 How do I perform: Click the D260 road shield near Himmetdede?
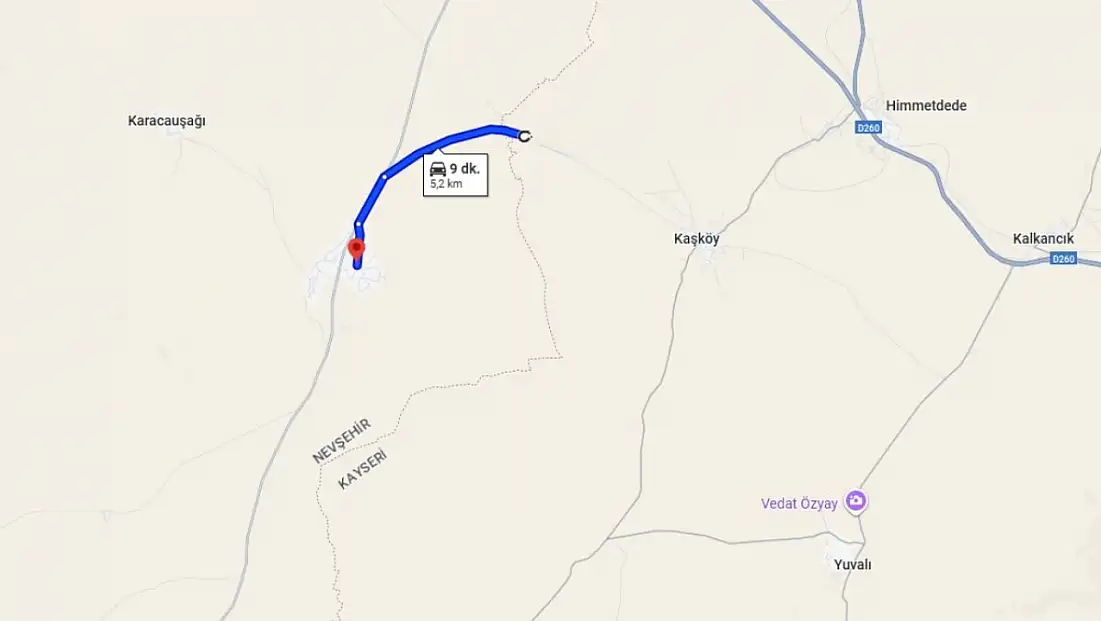point(869,128)
